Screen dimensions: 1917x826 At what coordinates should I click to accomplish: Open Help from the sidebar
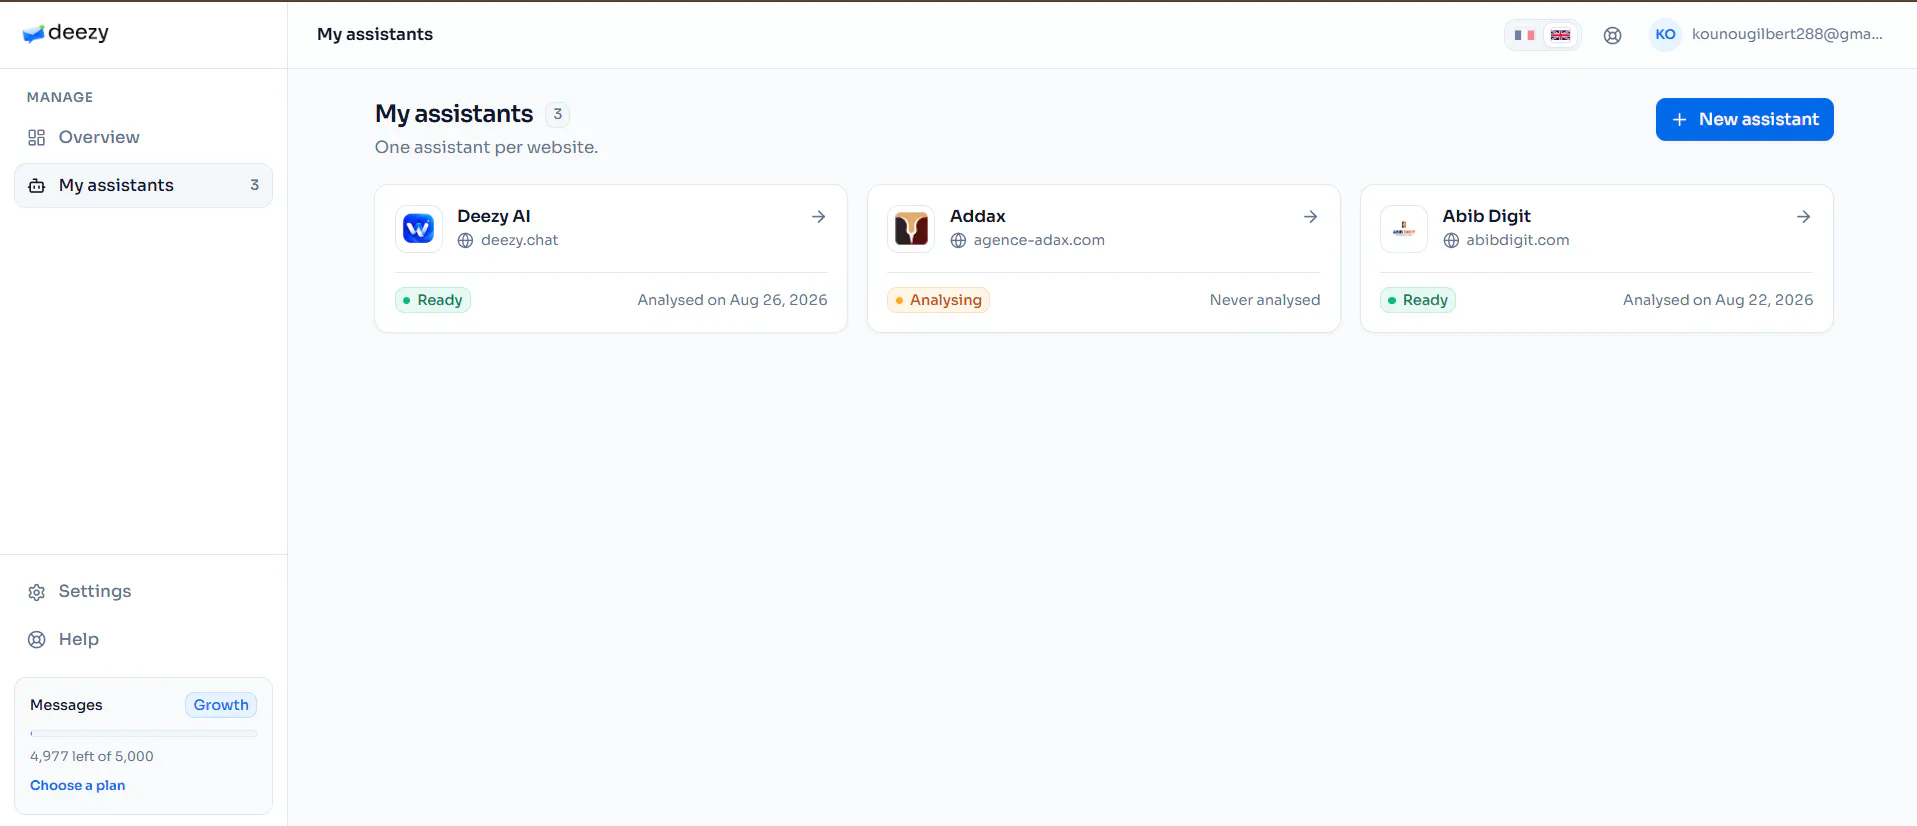pos(143,640)
